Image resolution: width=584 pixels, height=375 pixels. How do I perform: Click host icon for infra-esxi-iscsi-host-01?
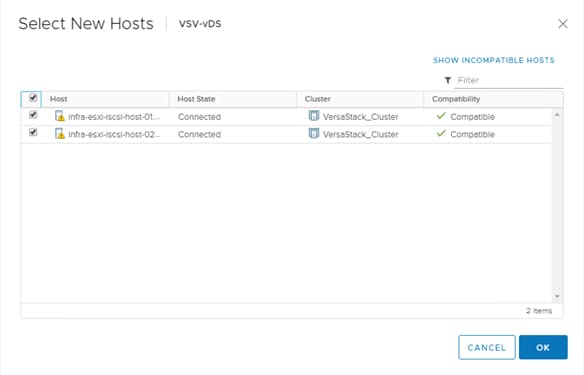point(60,116)
